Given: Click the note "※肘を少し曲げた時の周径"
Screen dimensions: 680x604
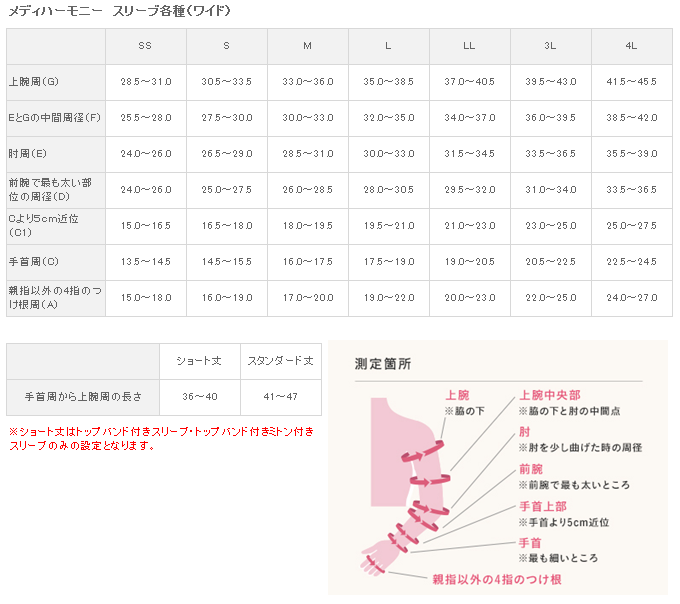Looking at the screenshot, I should click(580, 447).
